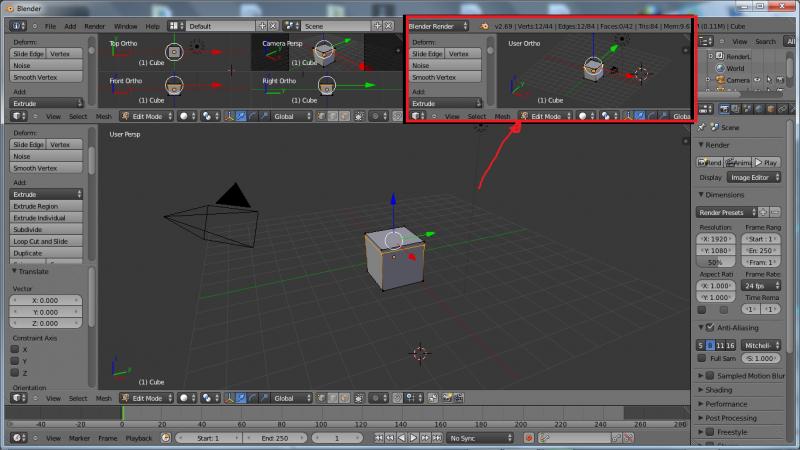Toggle auto keyframe record button in timeline
Image resolution: width=800 pixels, height=450 pixels.
coord(529,438)
